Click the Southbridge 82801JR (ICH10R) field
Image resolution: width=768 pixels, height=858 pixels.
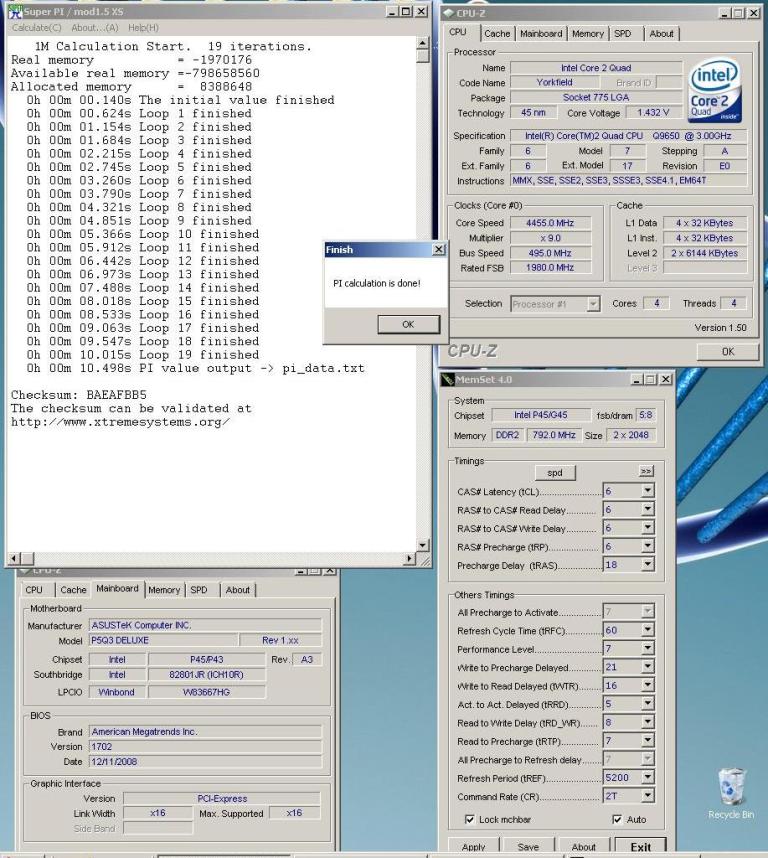[x=207, y=675]
